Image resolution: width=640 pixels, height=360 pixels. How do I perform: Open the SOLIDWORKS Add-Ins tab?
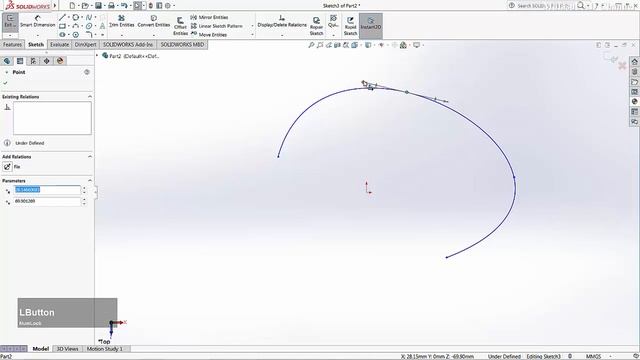pyautogui.click(x=128, y=44)
